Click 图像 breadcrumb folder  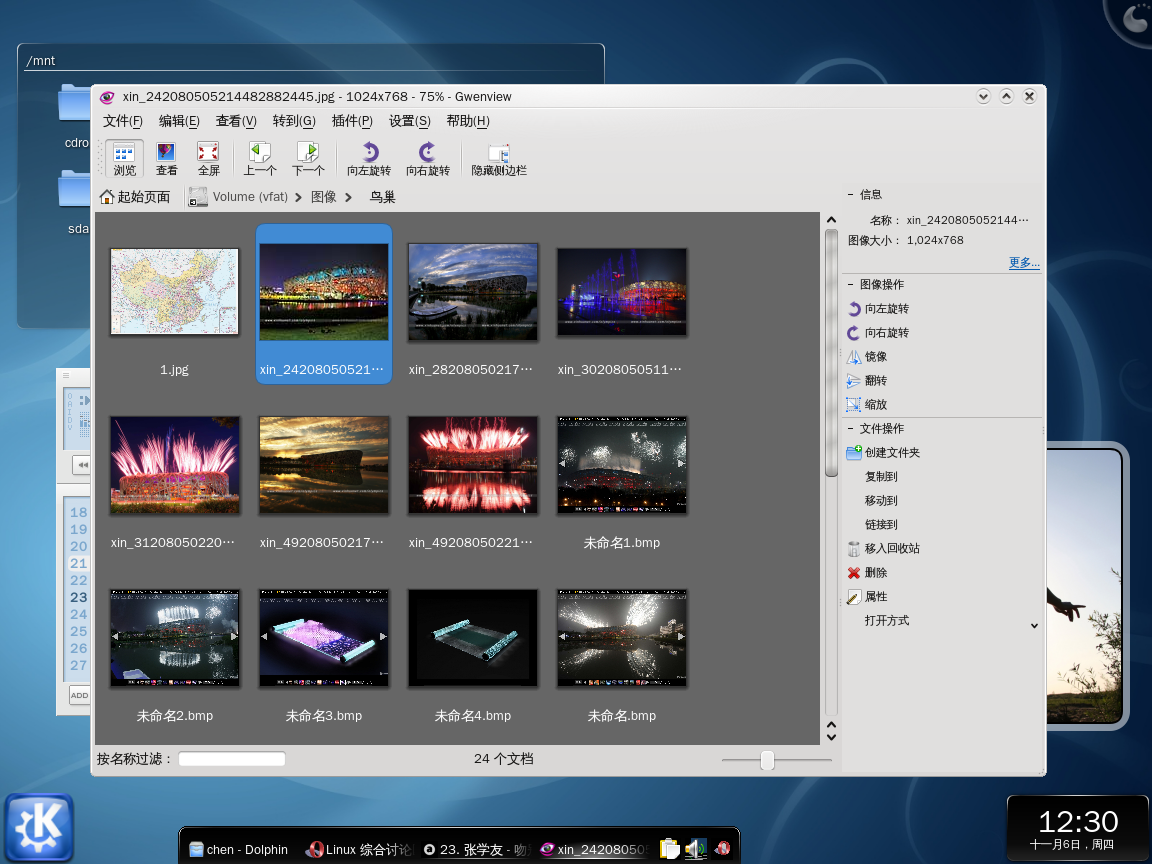[x=323, y=197]
